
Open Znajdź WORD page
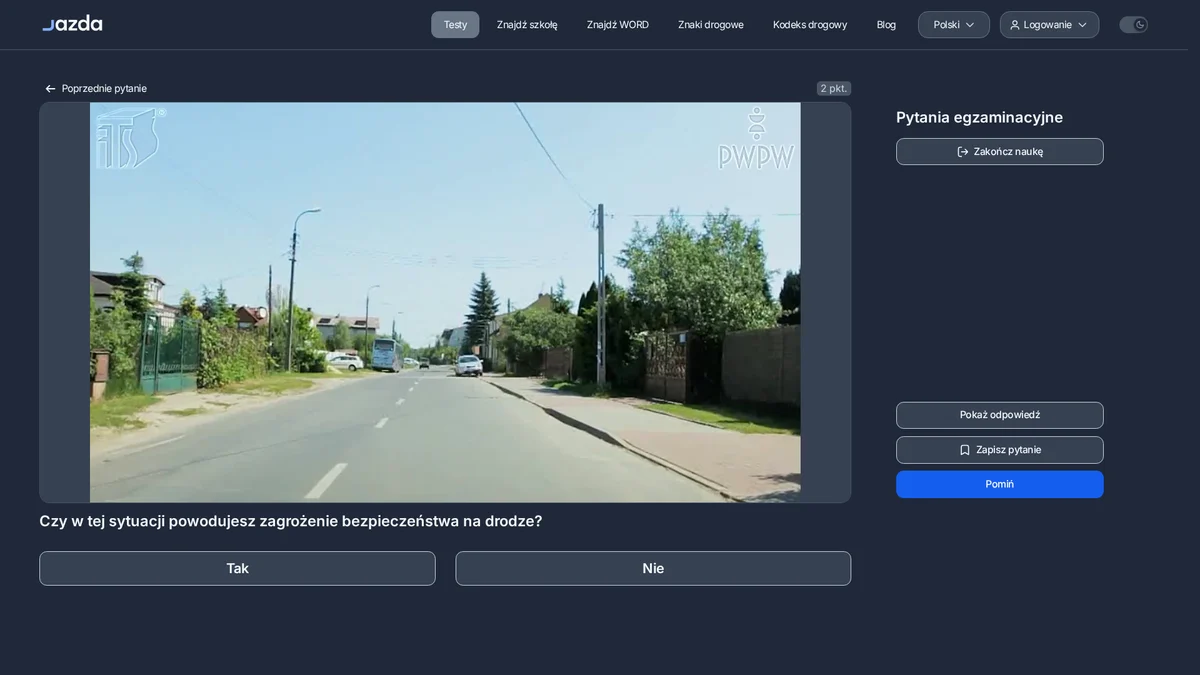pyautogui.click(x=618, y=25)
